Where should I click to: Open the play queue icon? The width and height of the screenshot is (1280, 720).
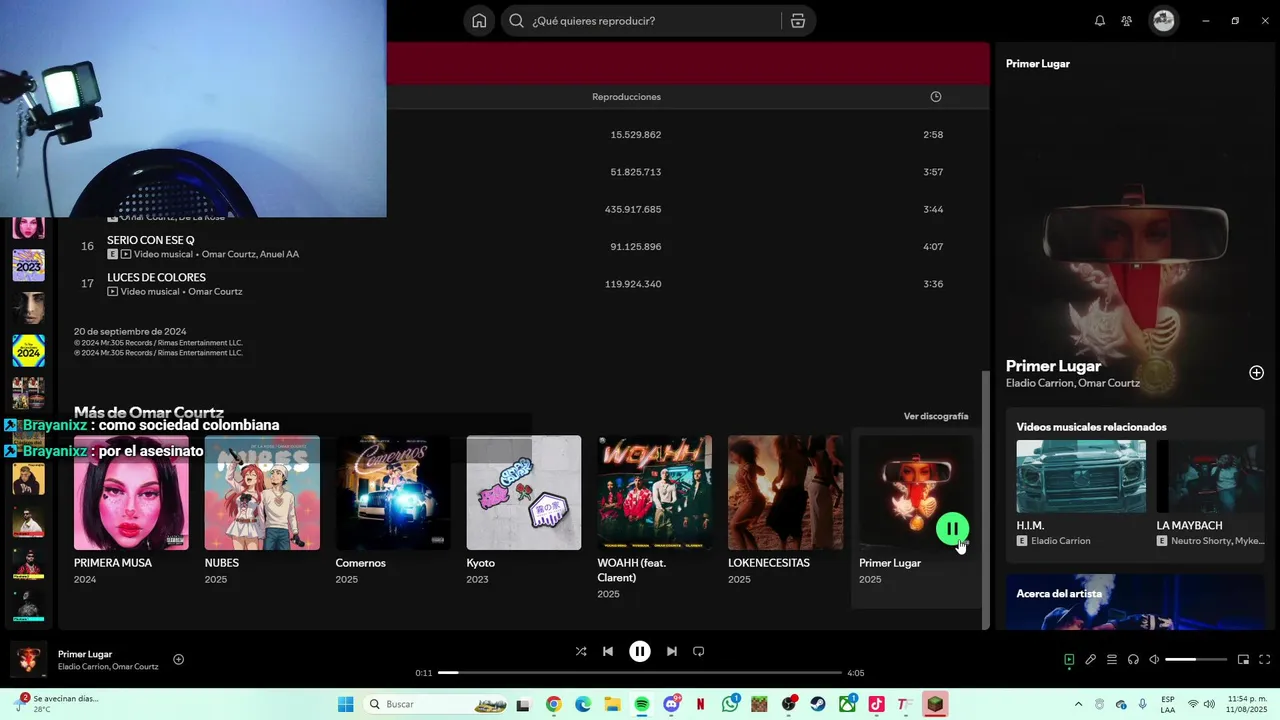(1112, 659)
